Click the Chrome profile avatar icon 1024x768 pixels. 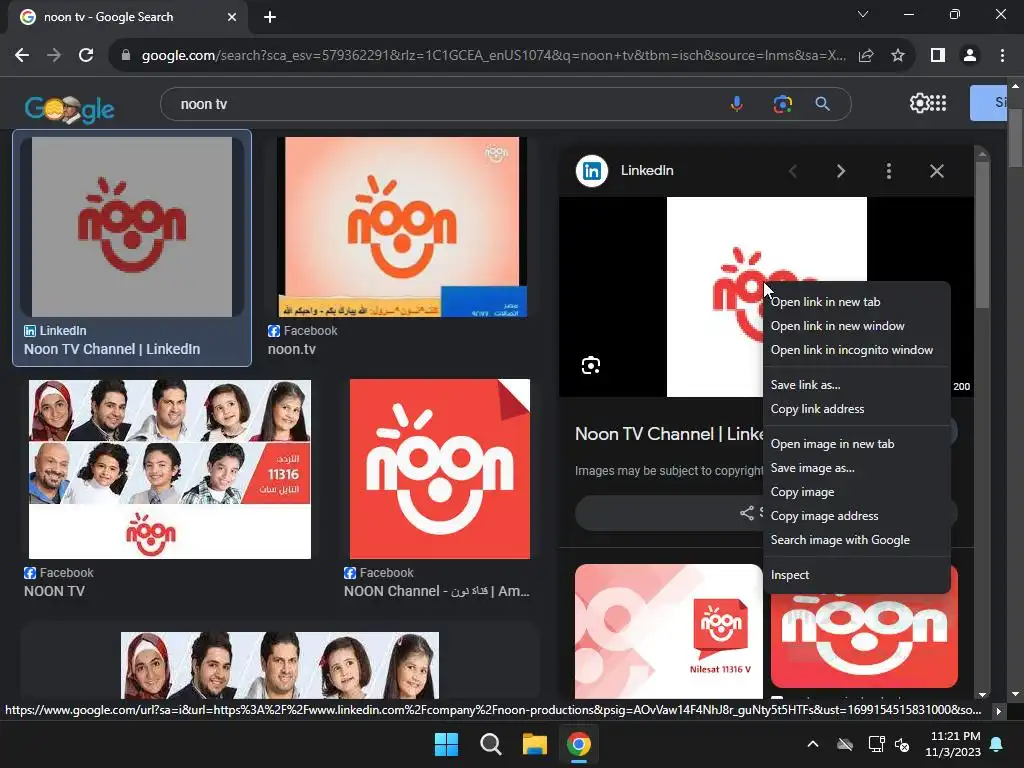tap(970, 56)
